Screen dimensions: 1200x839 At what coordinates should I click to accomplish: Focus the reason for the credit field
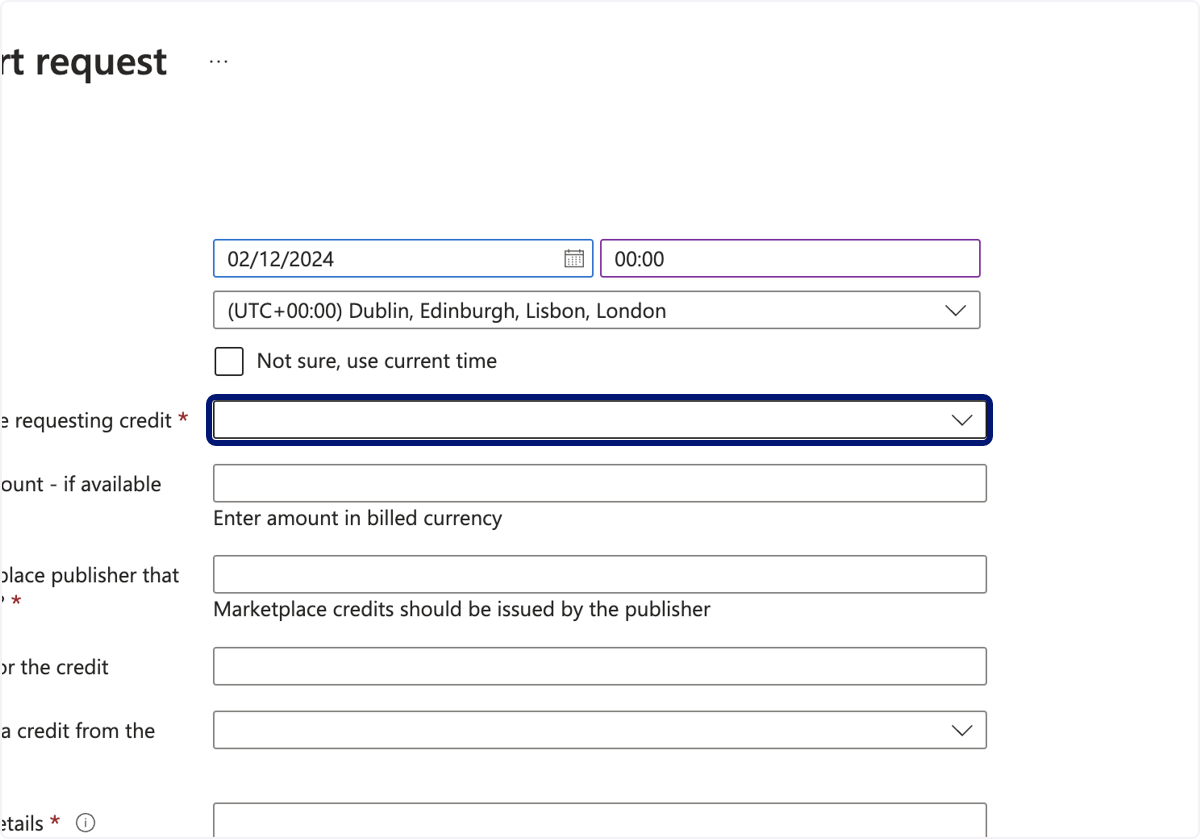click(x=600, y=666)
